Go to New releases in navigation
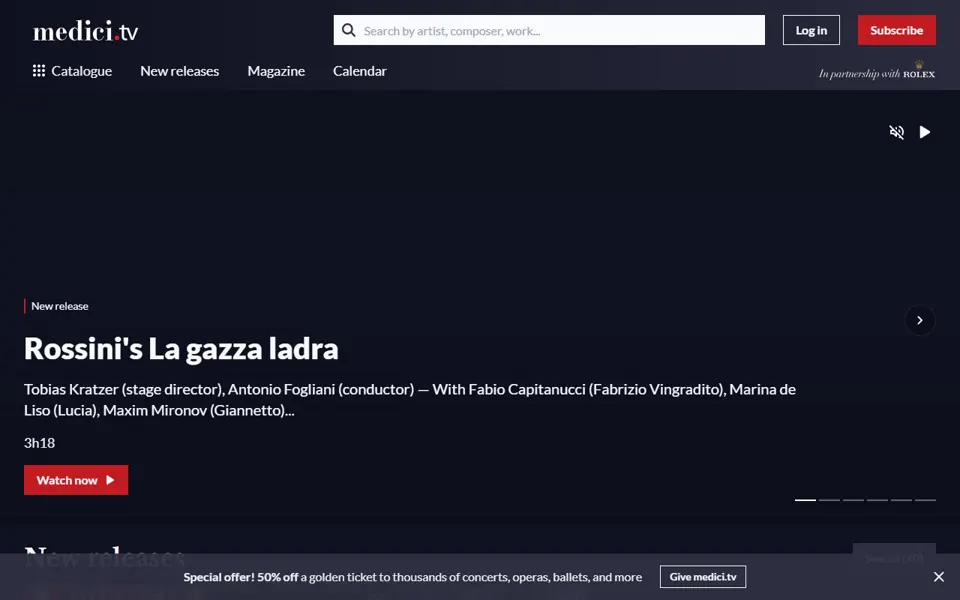The image size is (960, 600). click(x=179, y=71)
